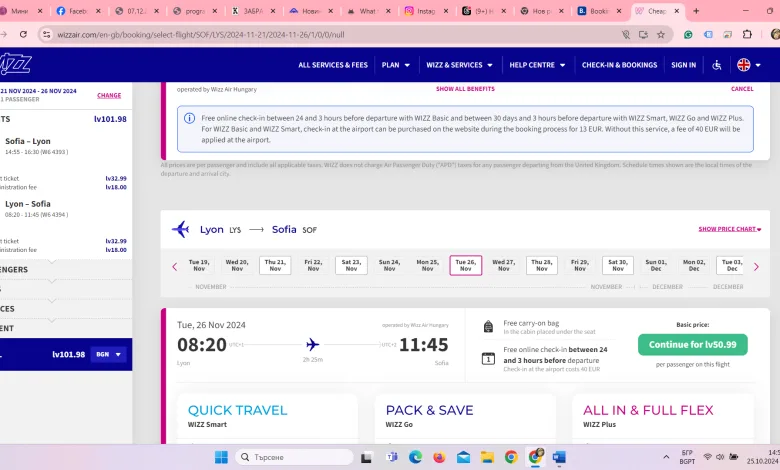
Task: Open Task View on the taskbar
Action: pyautogui.click(x=367, y=457)
